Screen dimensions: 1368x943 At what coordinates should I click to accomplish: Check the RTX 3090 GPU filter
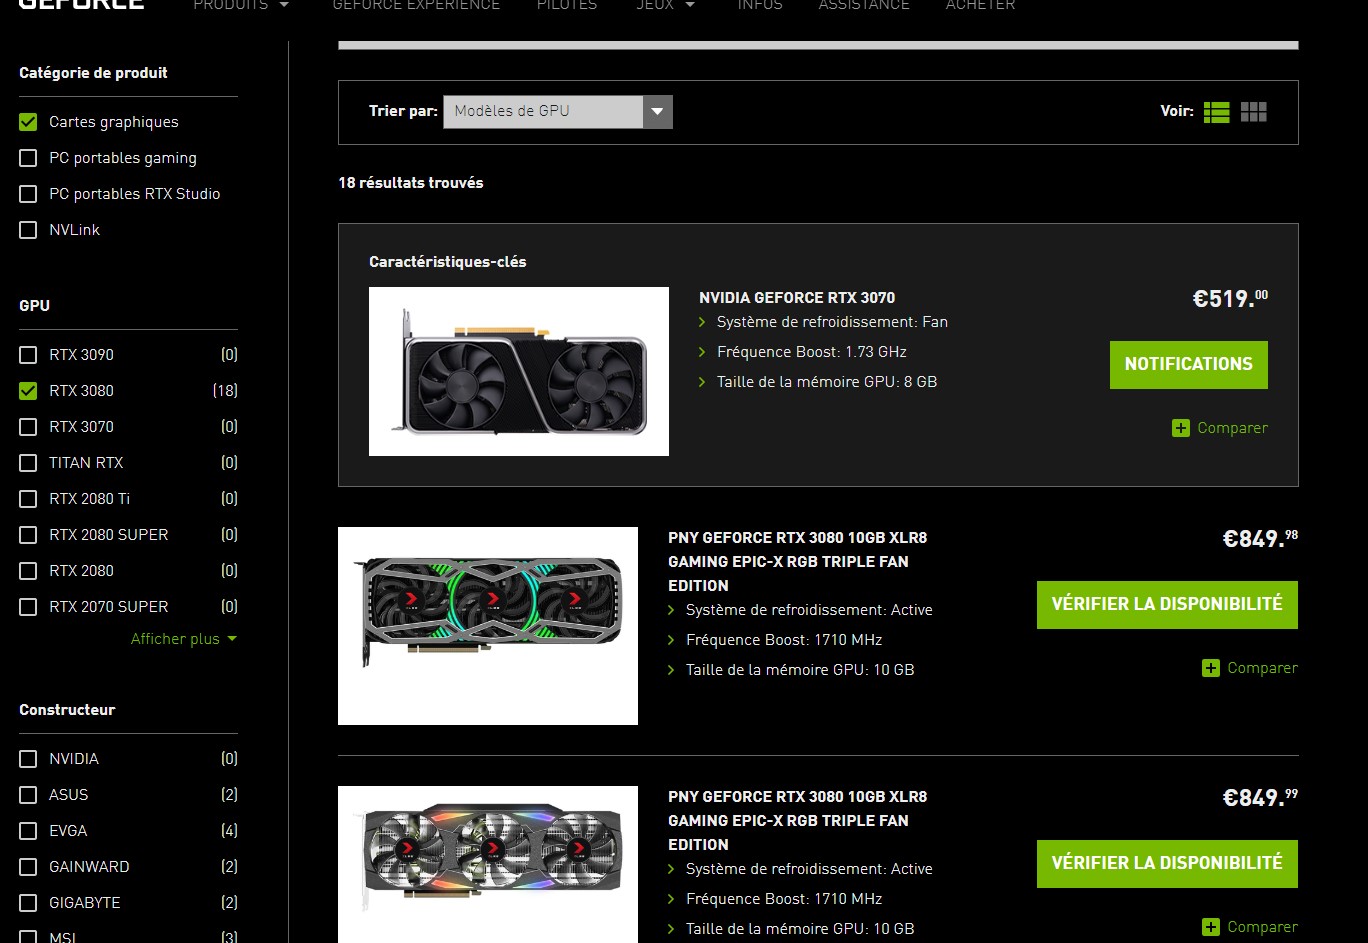pyautogui.click(x=28, y=355)
